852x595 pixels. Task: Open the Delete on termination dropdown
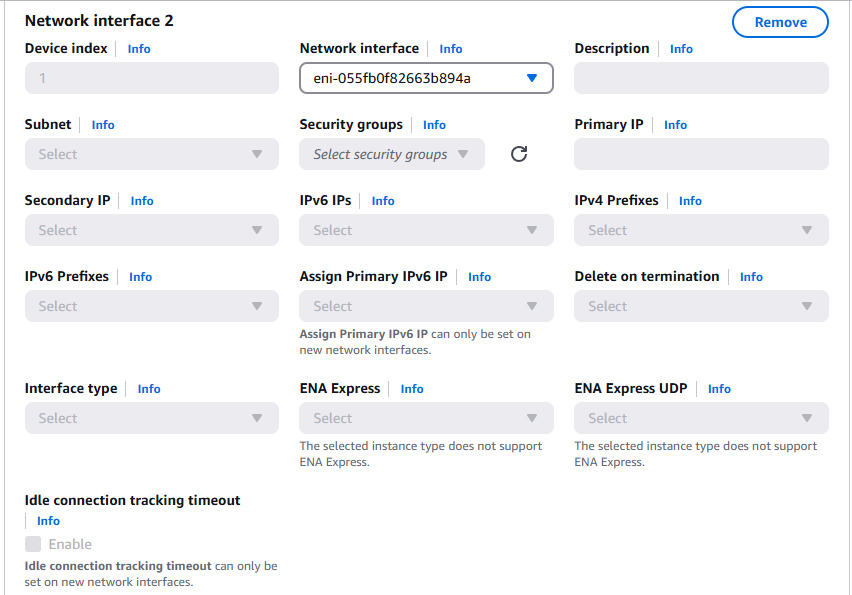pyautogui.click(x=700, y=306)
